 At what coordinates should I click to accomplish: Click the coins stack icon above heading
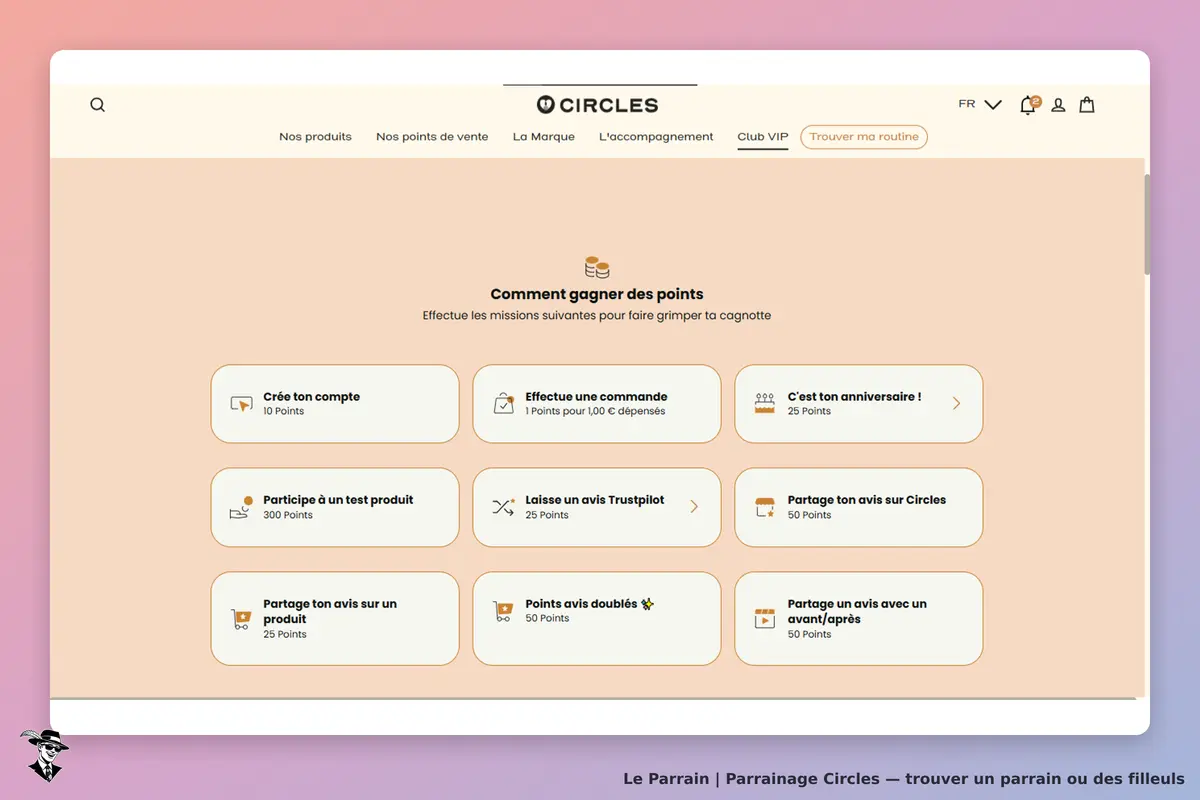(597, 267)
